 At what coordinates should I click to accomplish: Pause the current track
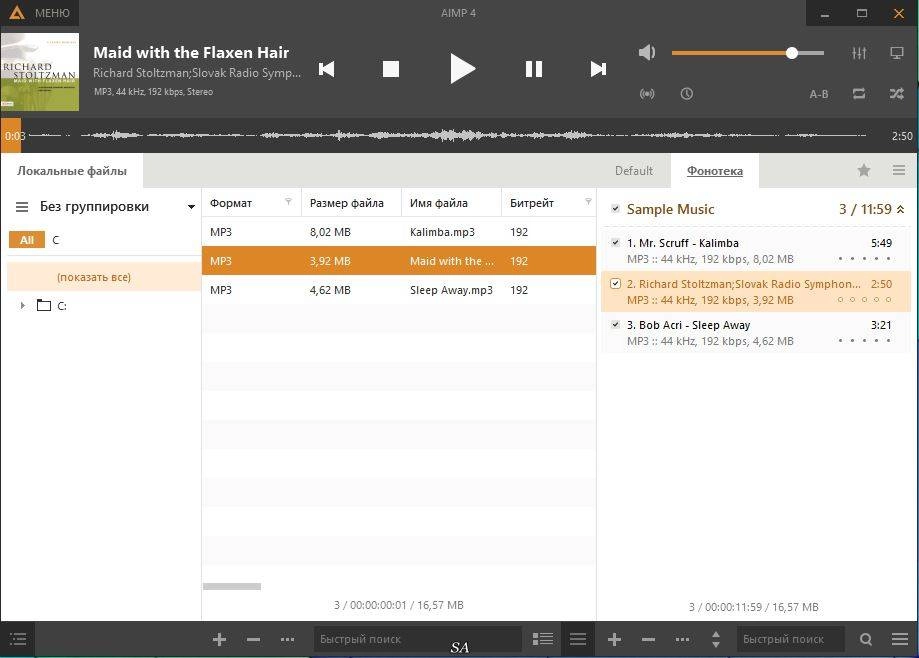click(533, 69)
